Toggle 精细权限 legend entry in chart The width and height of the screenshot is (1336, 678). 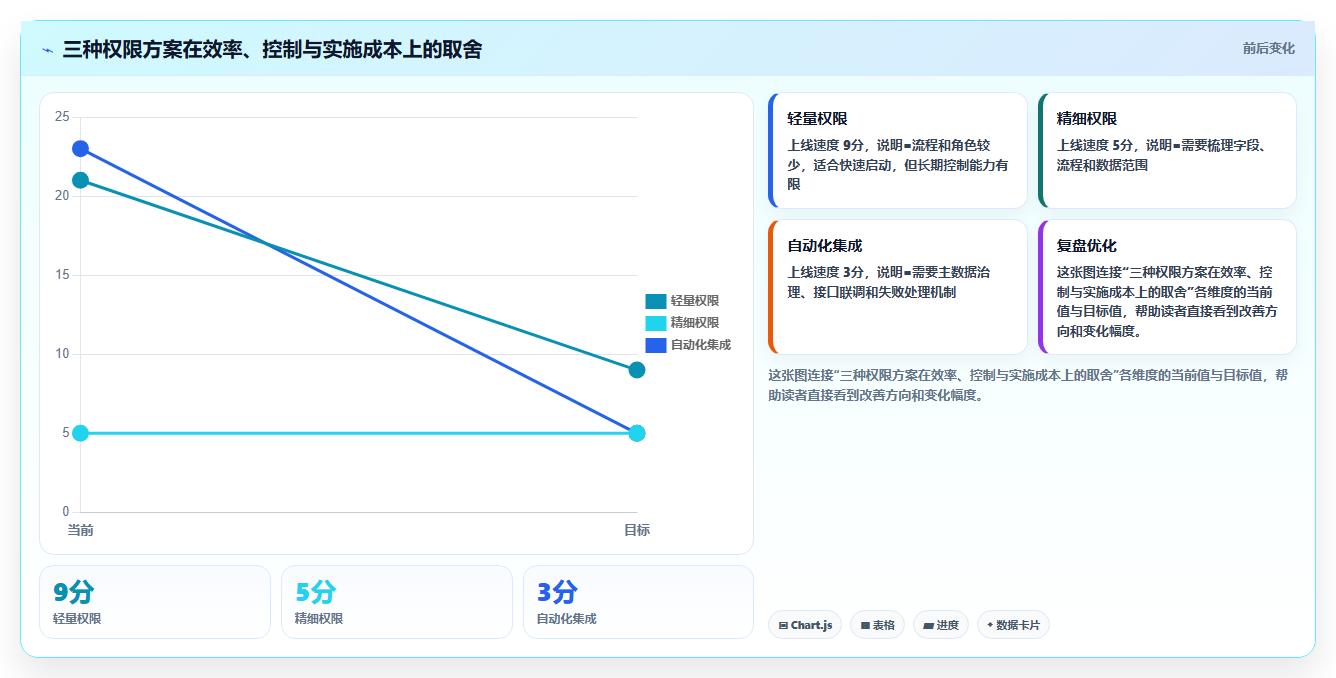click(682, 323)
